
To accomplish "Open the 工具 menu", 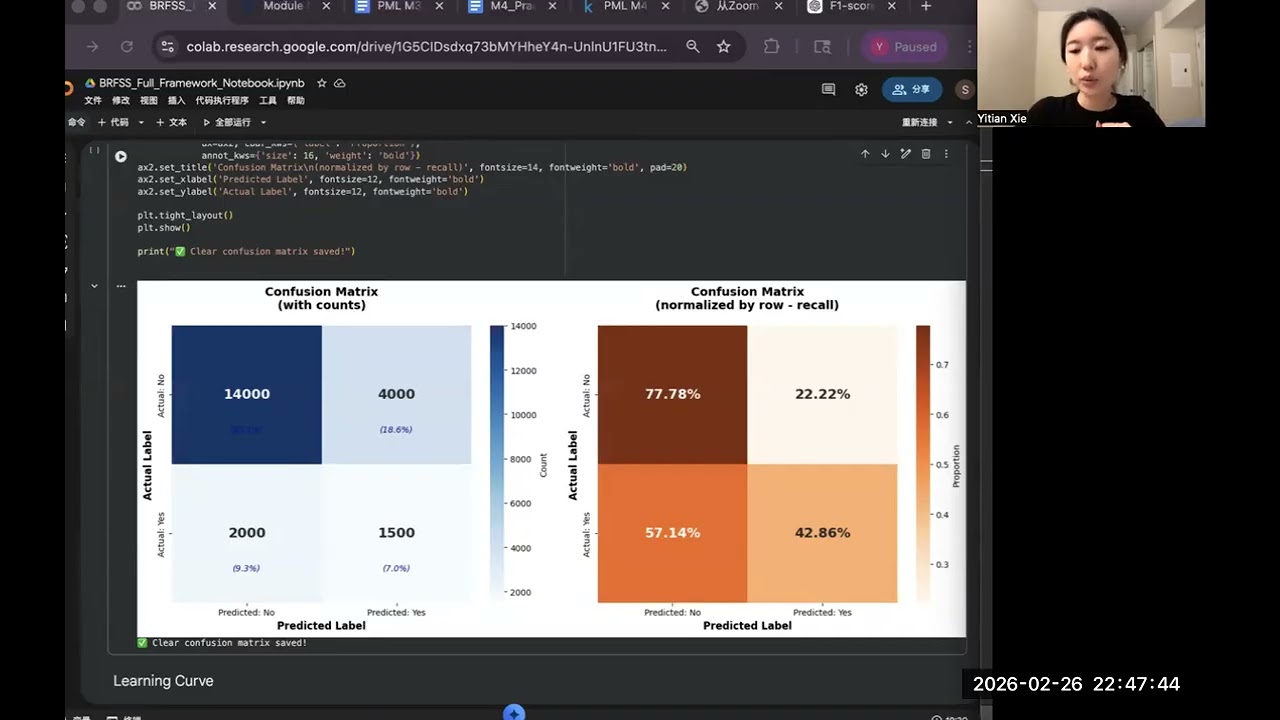I will point(268,101).
